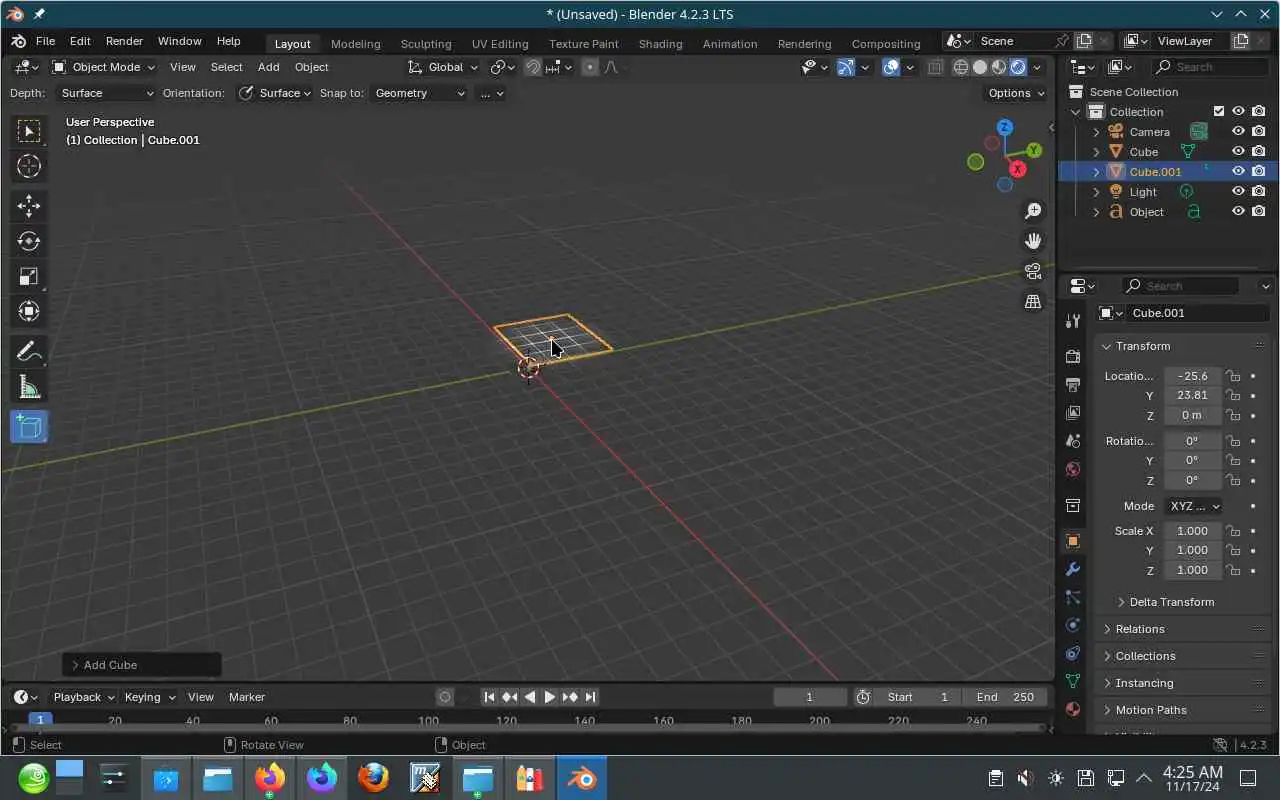Switch to the Sculpting workspace tab

coord(426,44)
